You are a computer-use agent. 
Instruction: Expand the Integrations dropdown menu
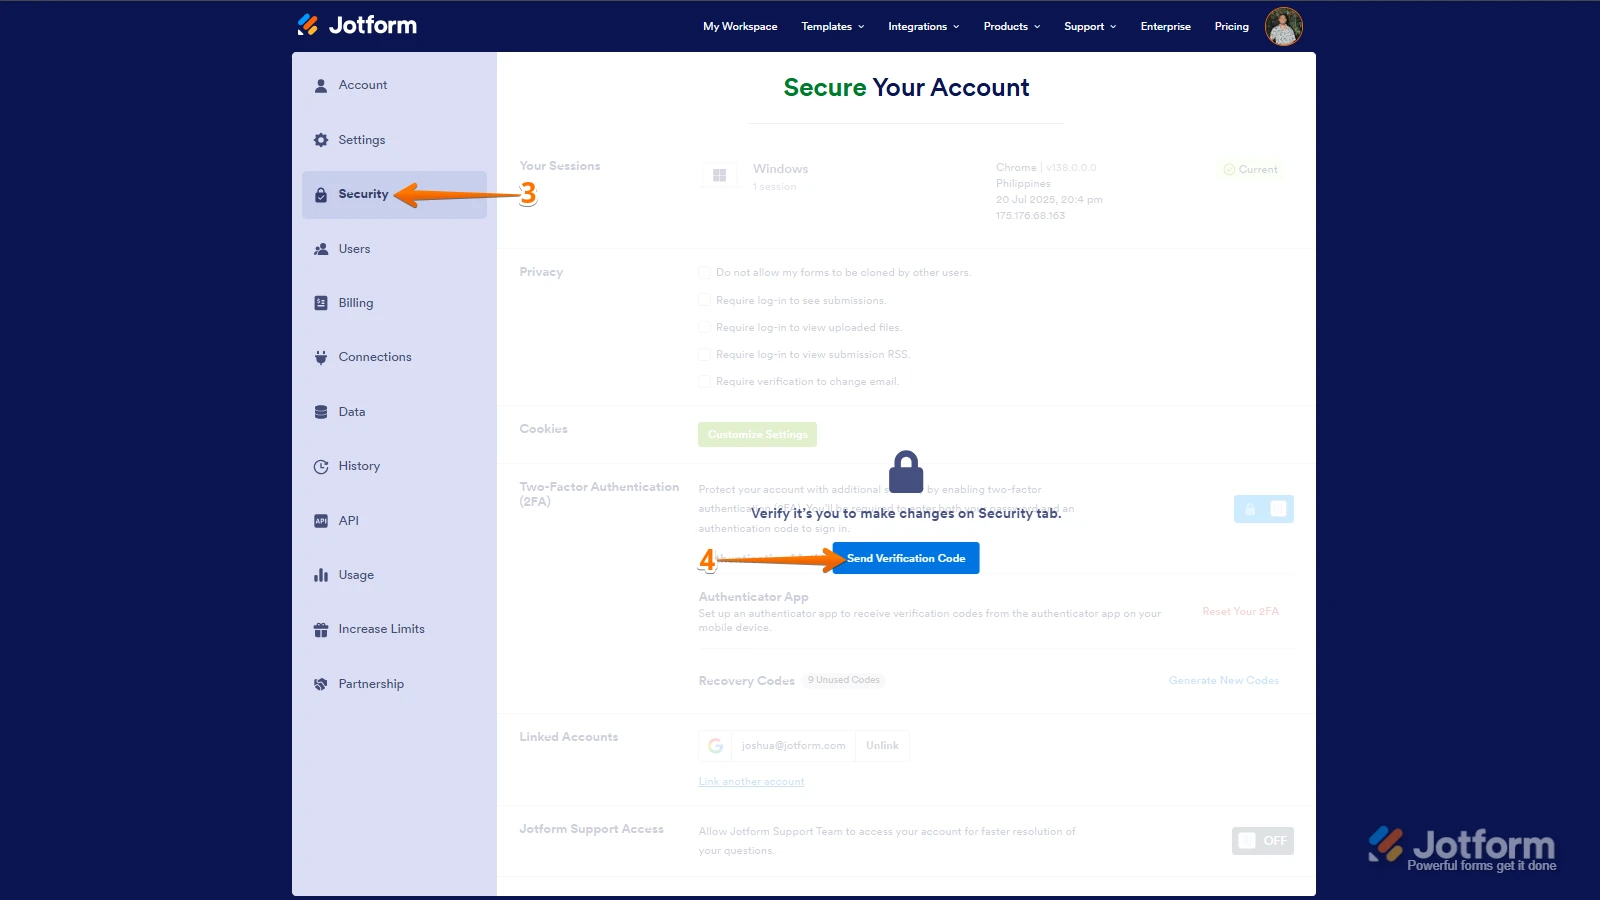click(x=923, y=27)
